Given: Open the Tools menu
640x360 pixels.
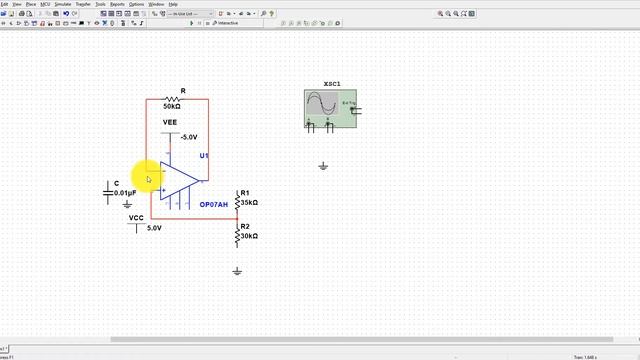Looking at the screenshot, I should [100, 4].
